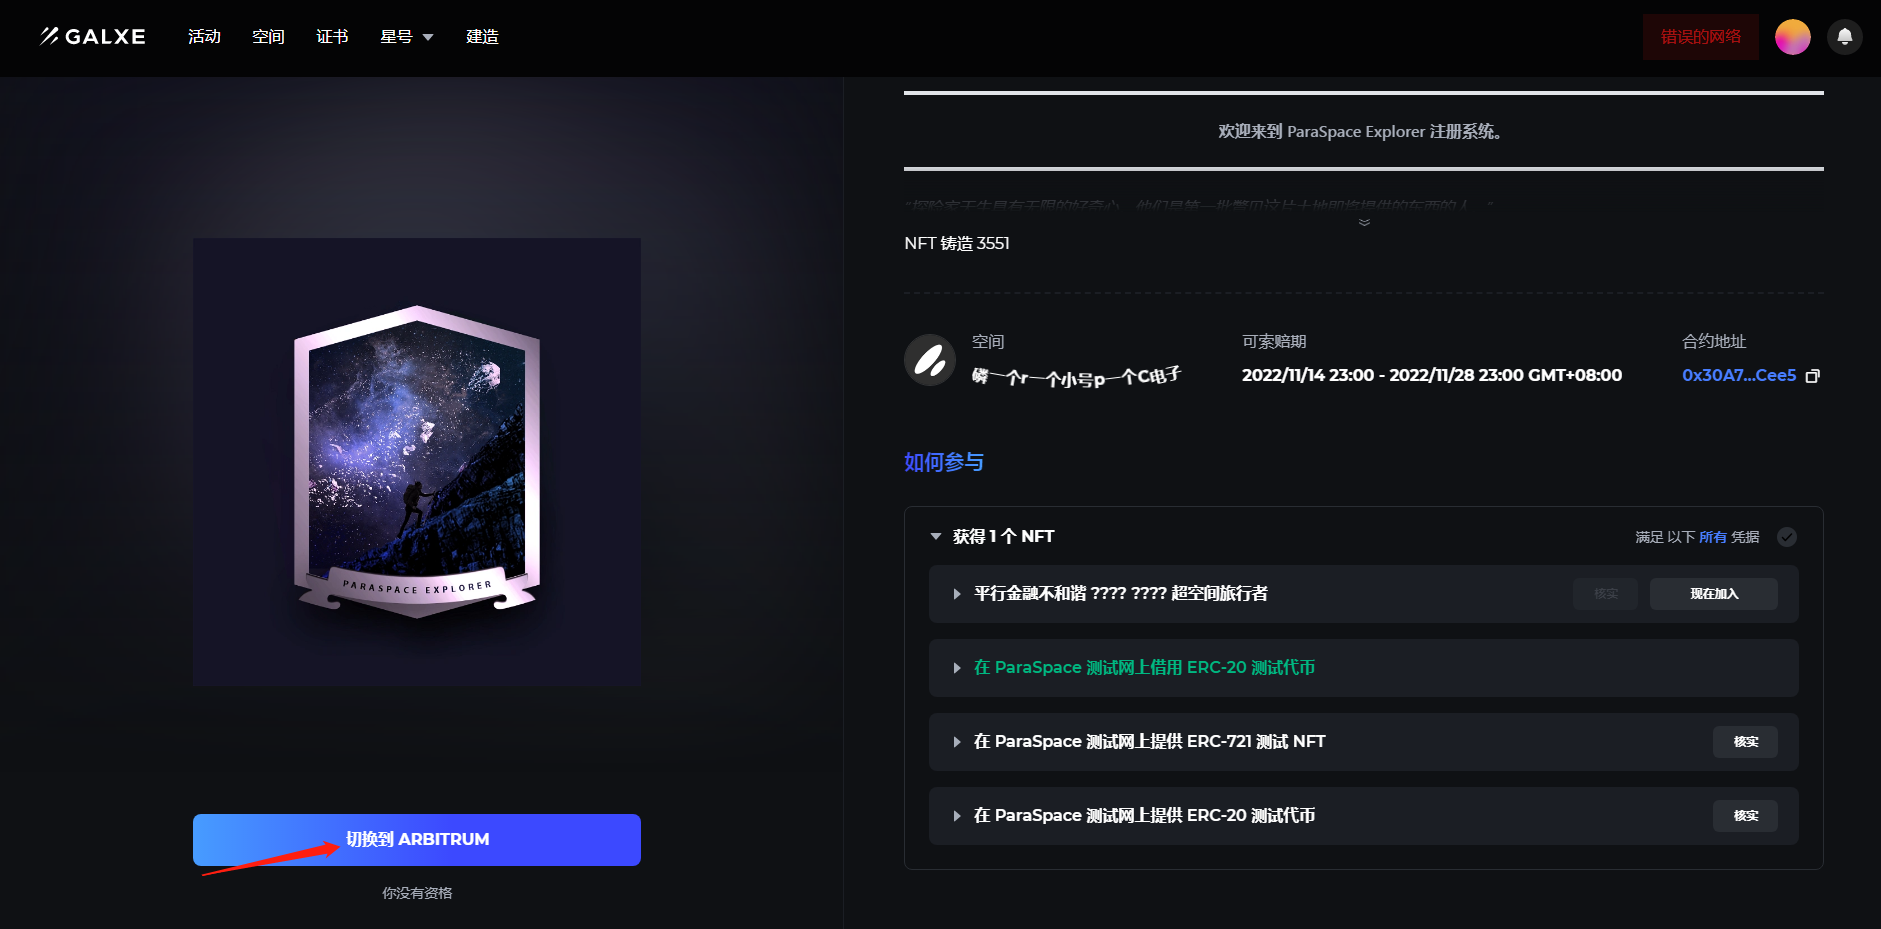
Task: Click the space avatar leaf icon
Action: pyautogui.click(x=930, y=360)
